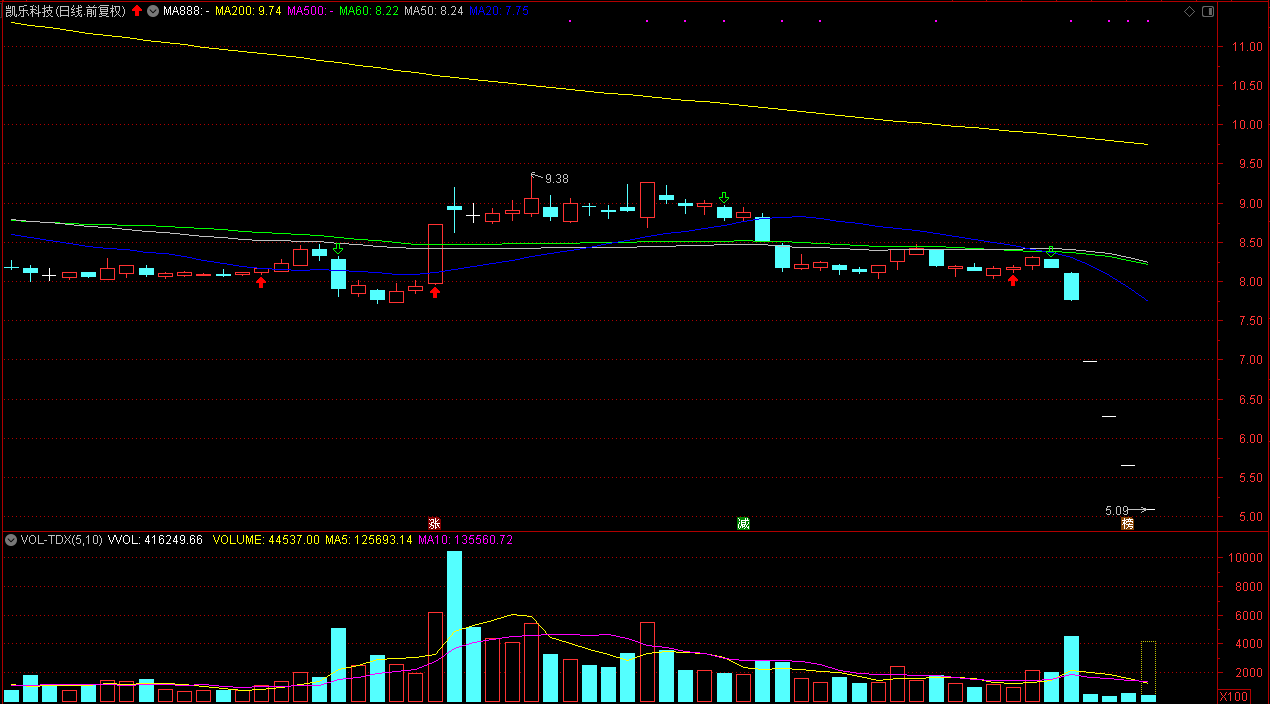
Task: Select the MA20 indicator label
Action: (498, 11)
